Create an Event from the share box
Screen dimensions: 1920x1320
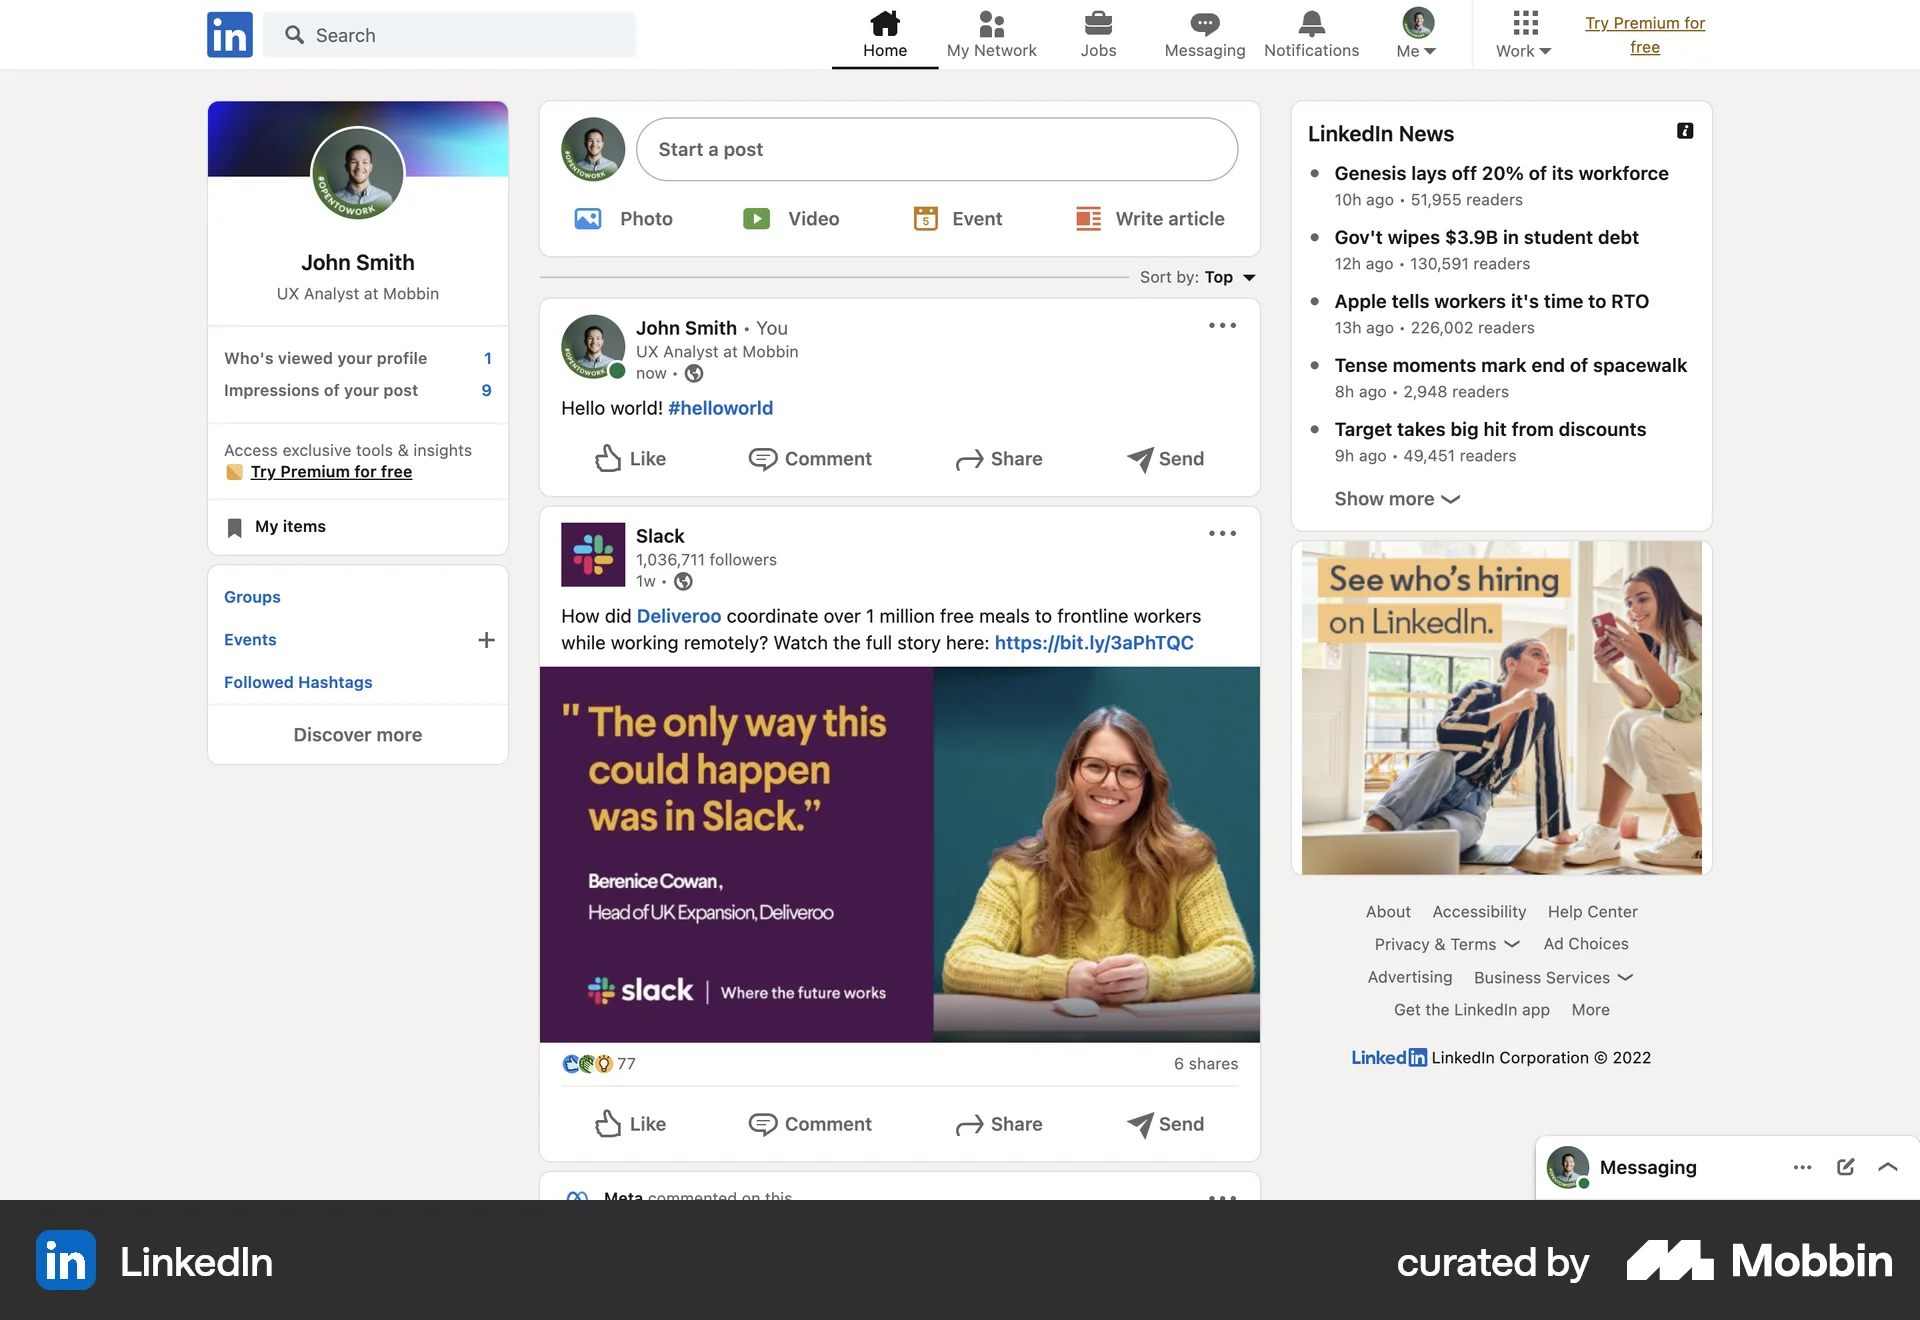click(x=957, y=218)
